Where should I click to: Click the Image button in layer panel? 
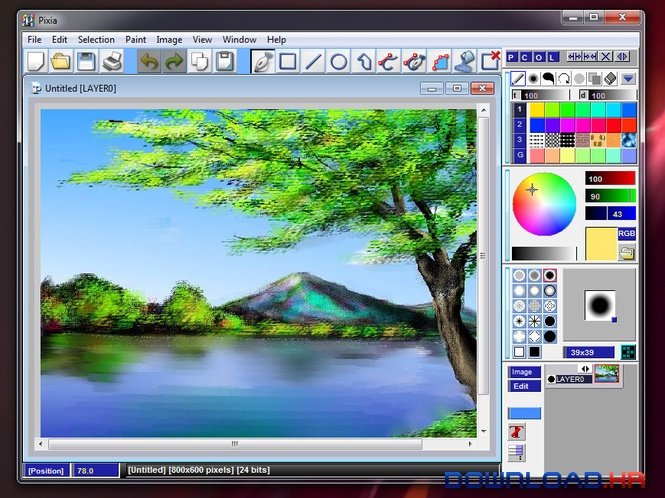pyautogui.click(x=522, y=372)
